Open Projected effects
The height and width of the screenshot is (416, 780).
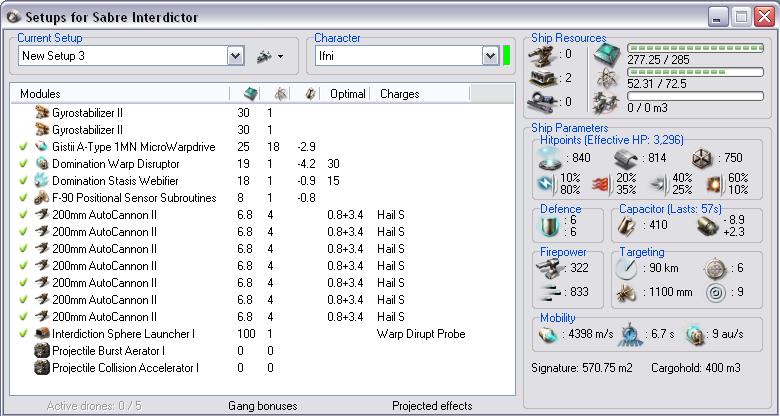click(x=432, y=406)
